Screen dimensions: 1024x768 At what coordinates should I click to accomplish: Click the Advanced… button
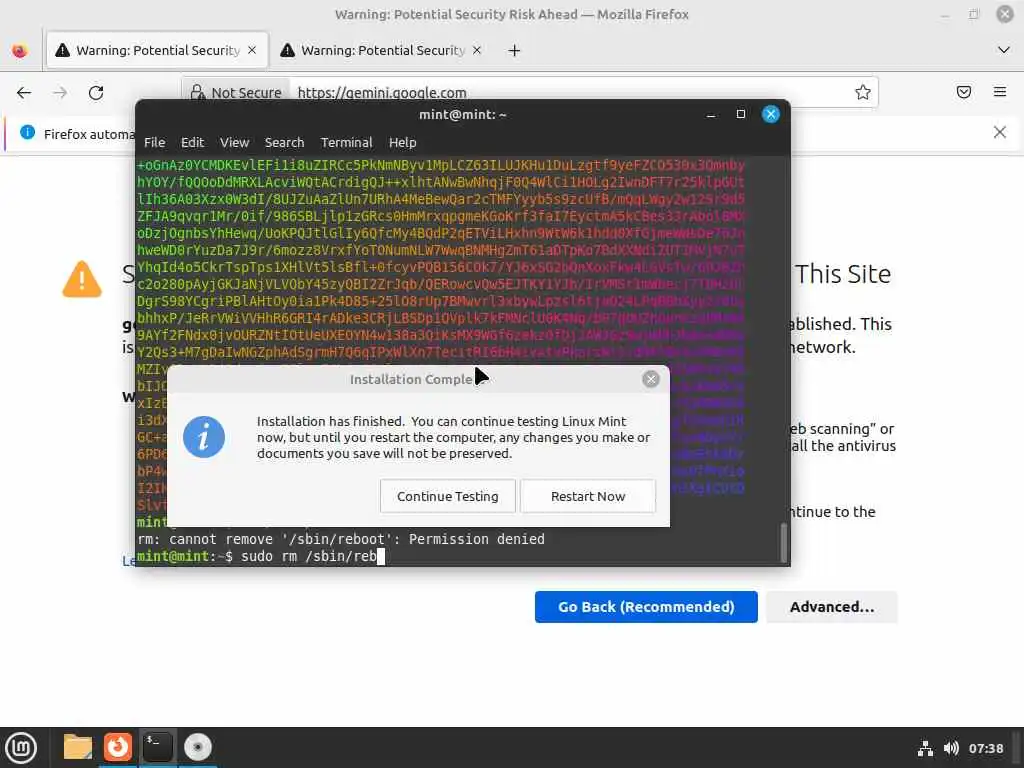tap(831, 607)
